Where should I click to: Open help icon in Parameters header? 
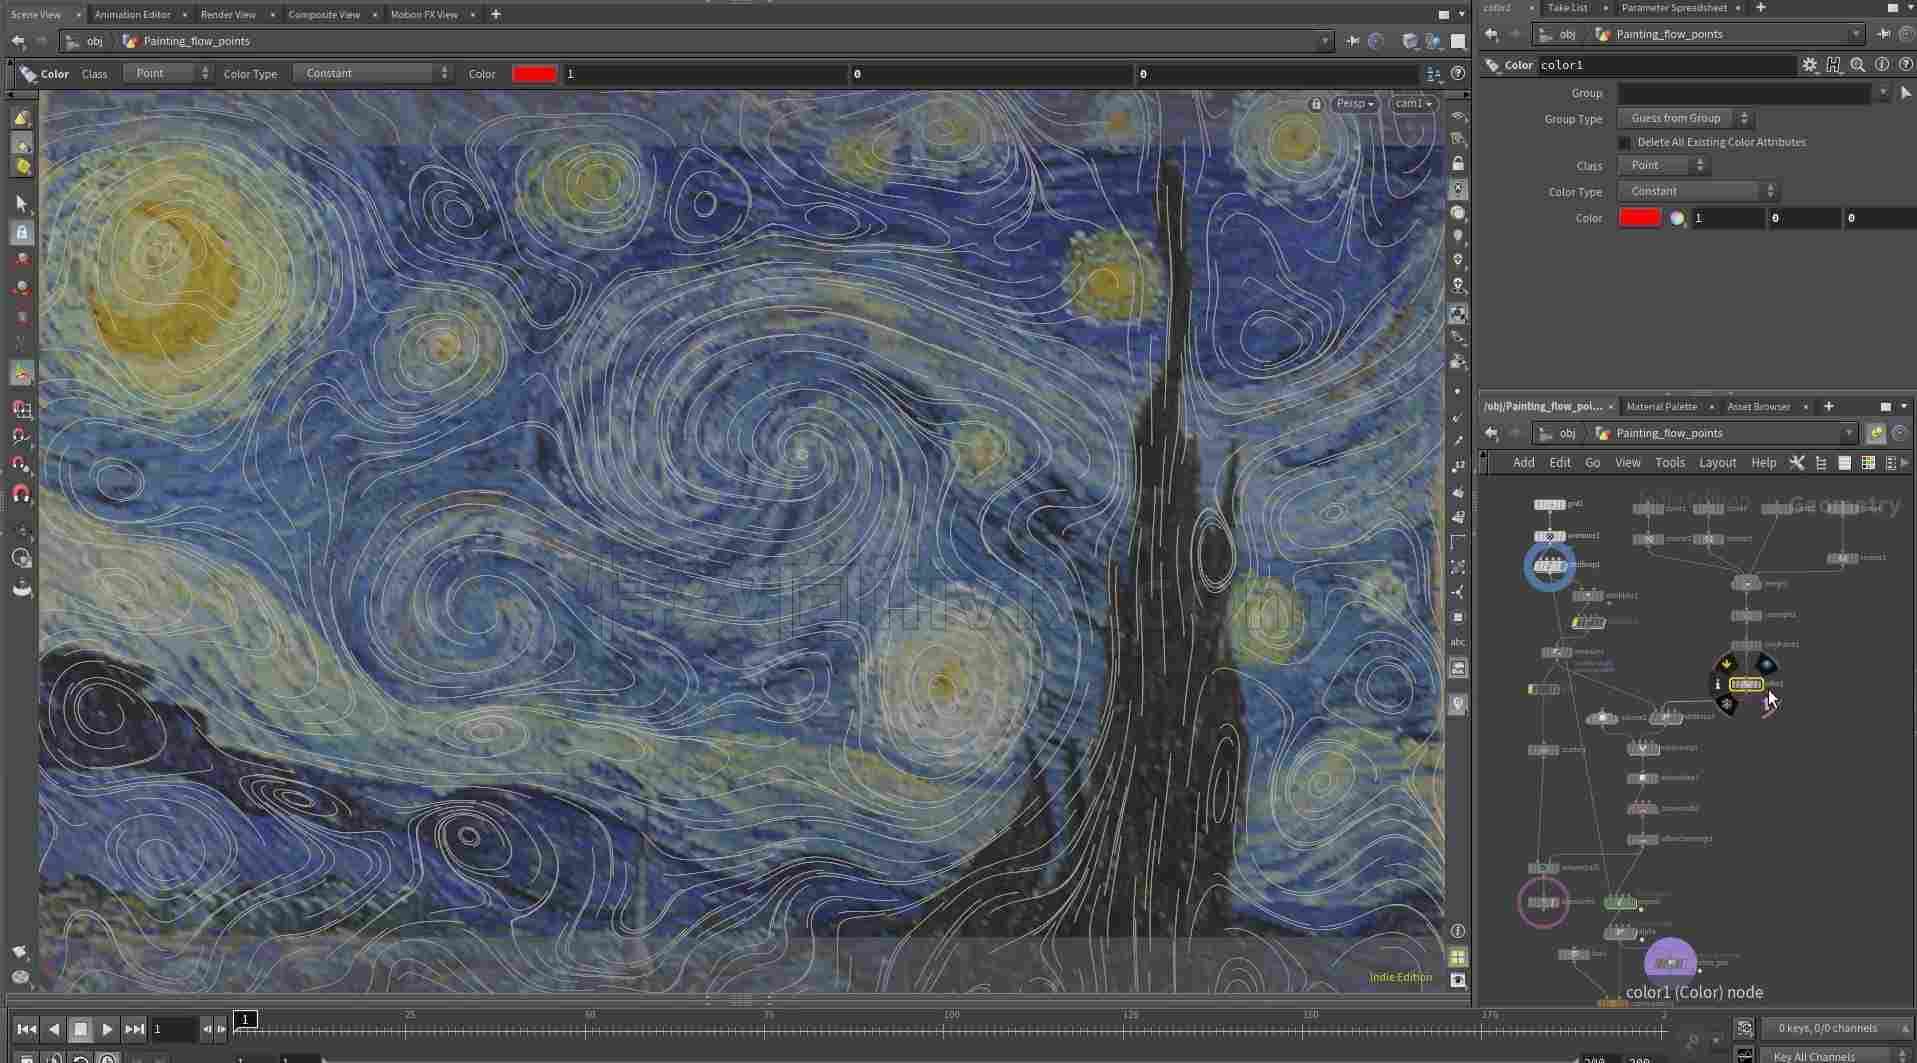1905,65
